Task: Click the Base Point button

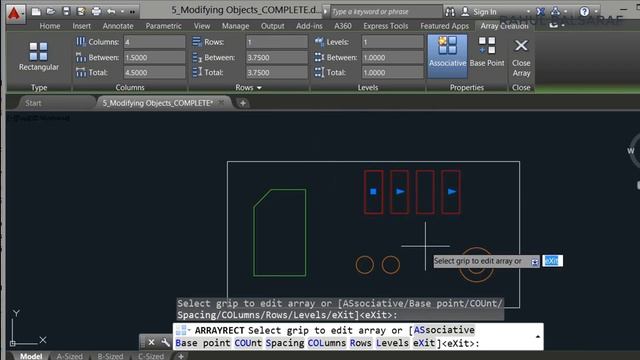Action: coord(487,52)
